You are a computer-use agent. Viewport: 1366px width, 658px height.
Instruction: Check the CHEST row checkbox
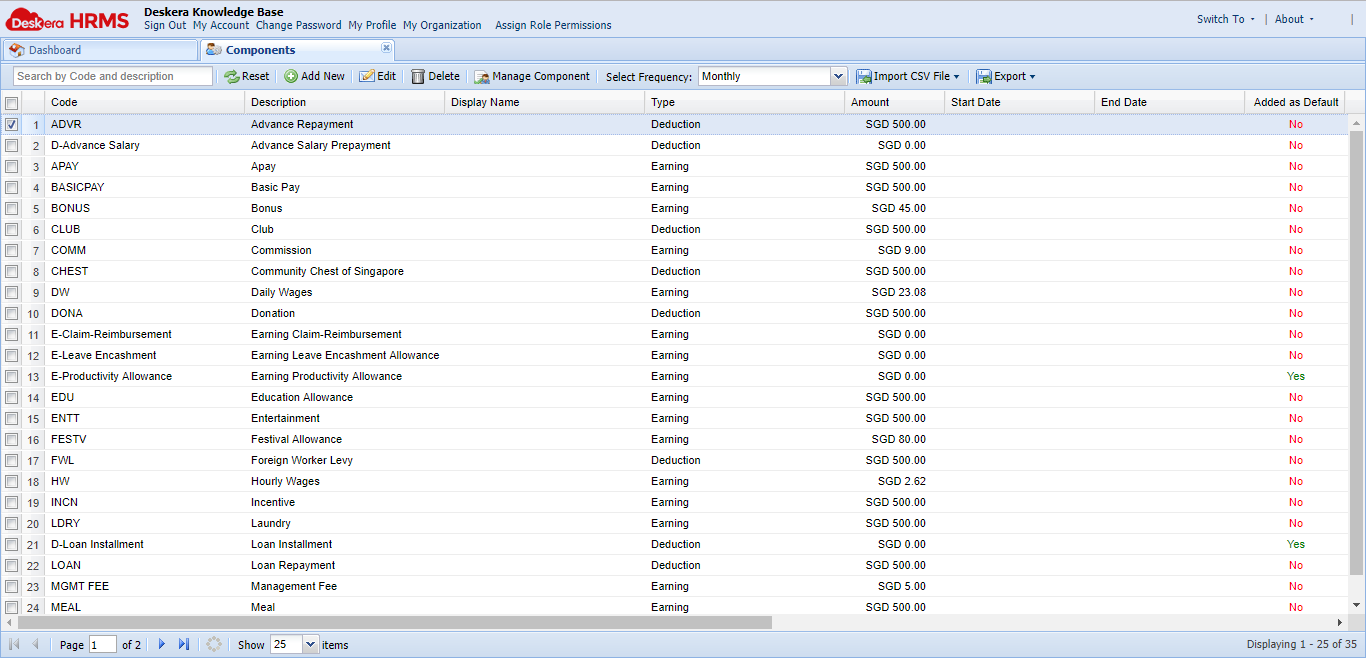11,272
